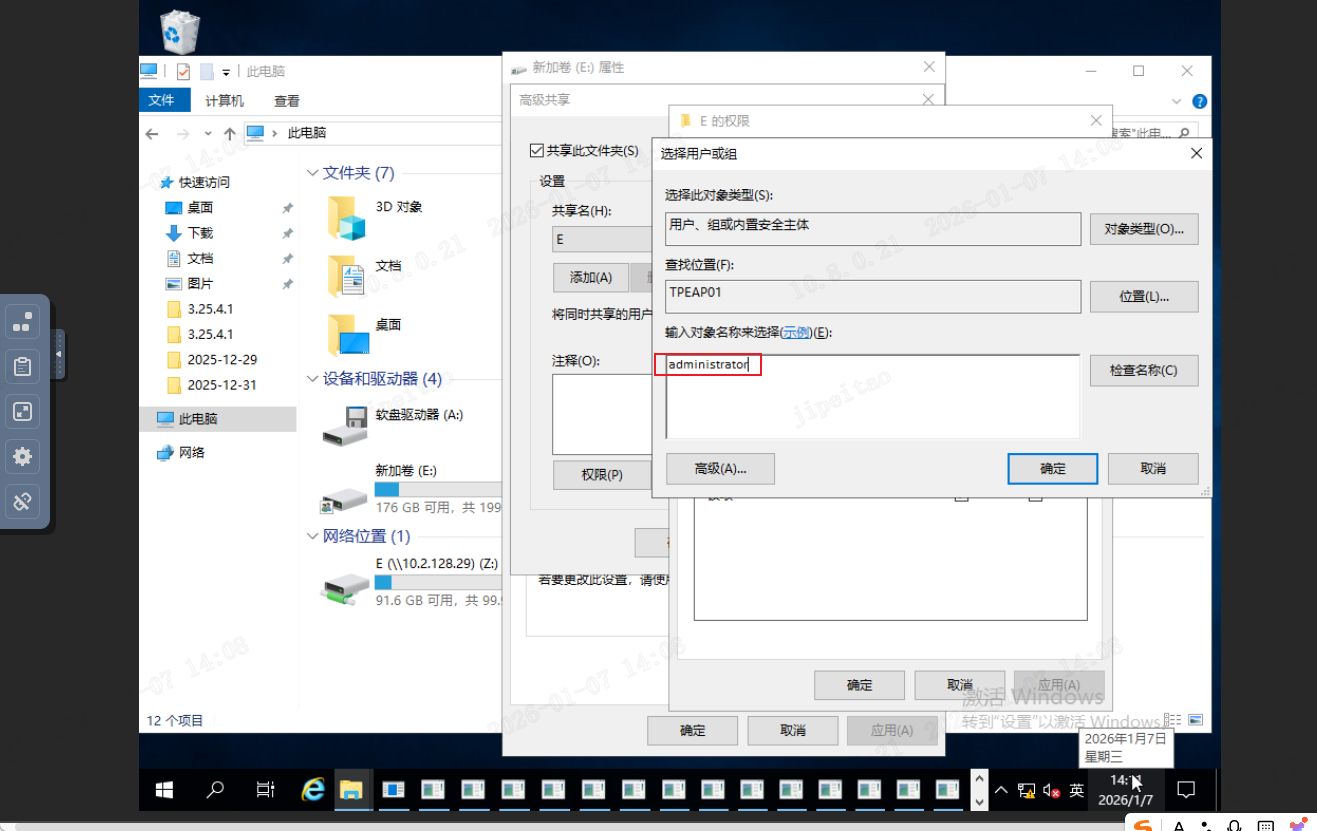This screenshot has height=831, width=1317.
Task: Click the fullscreen icon on floating sidebar
Action: (x=22, y=412)
